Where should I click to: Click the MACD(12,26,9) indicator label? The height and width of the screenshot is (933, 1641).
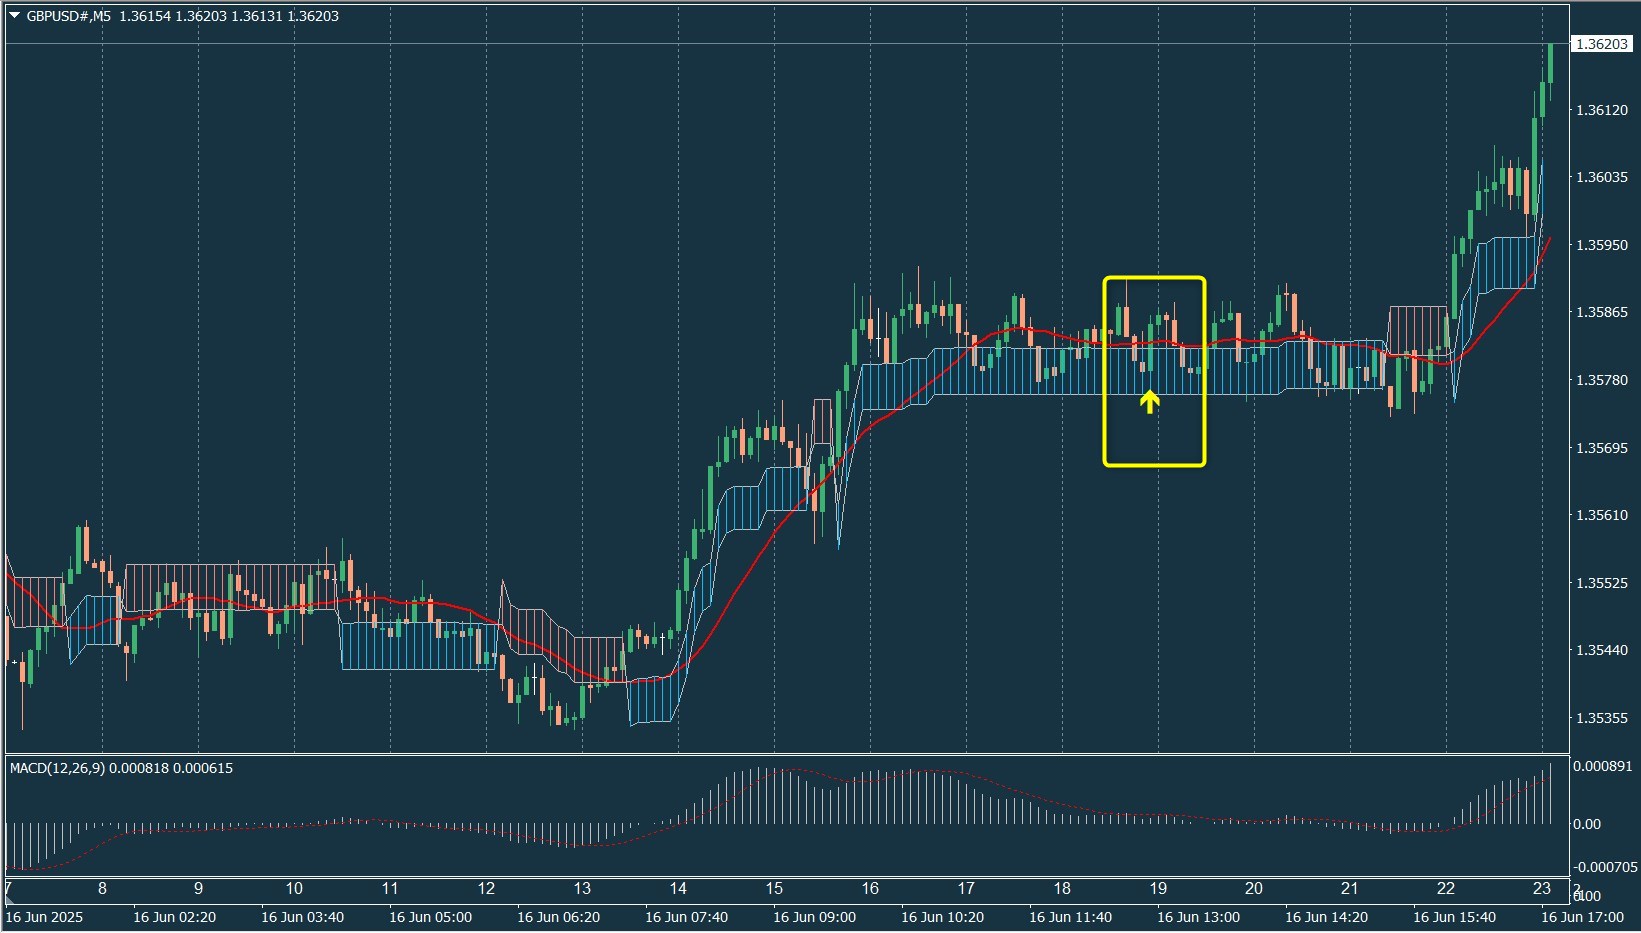[x=57, y=768]
